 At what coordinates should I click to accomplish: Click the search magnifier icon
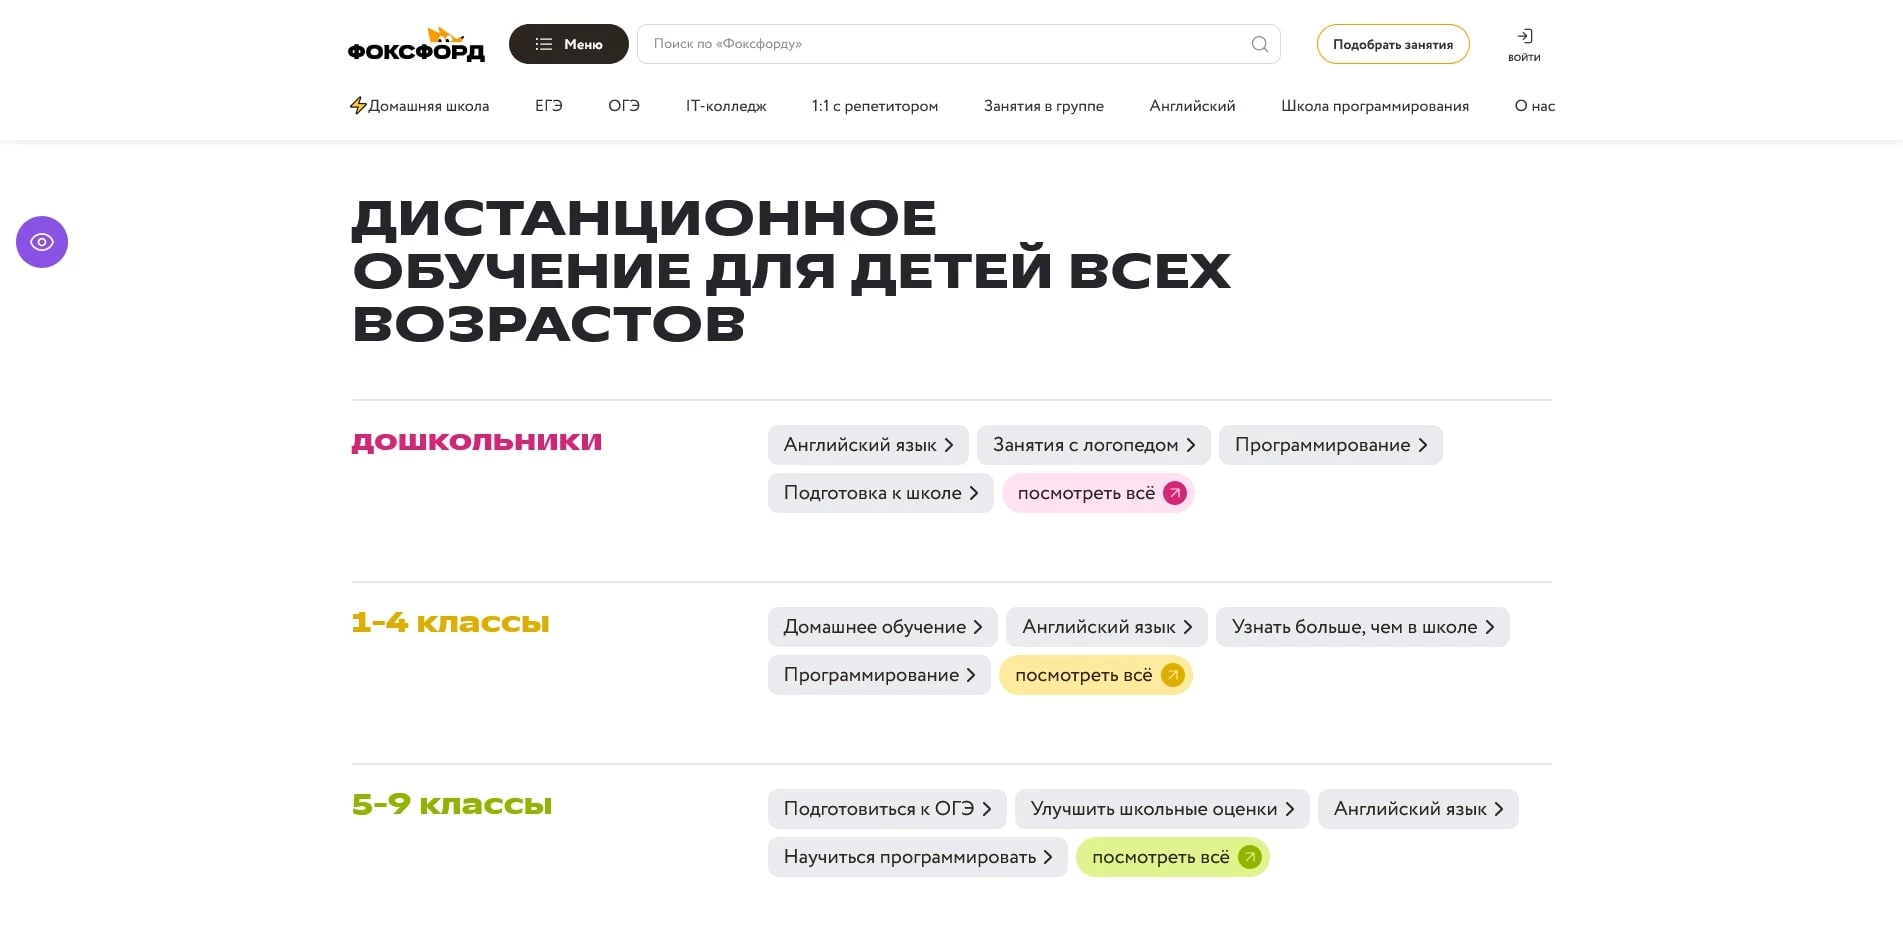click(1259, 43)
